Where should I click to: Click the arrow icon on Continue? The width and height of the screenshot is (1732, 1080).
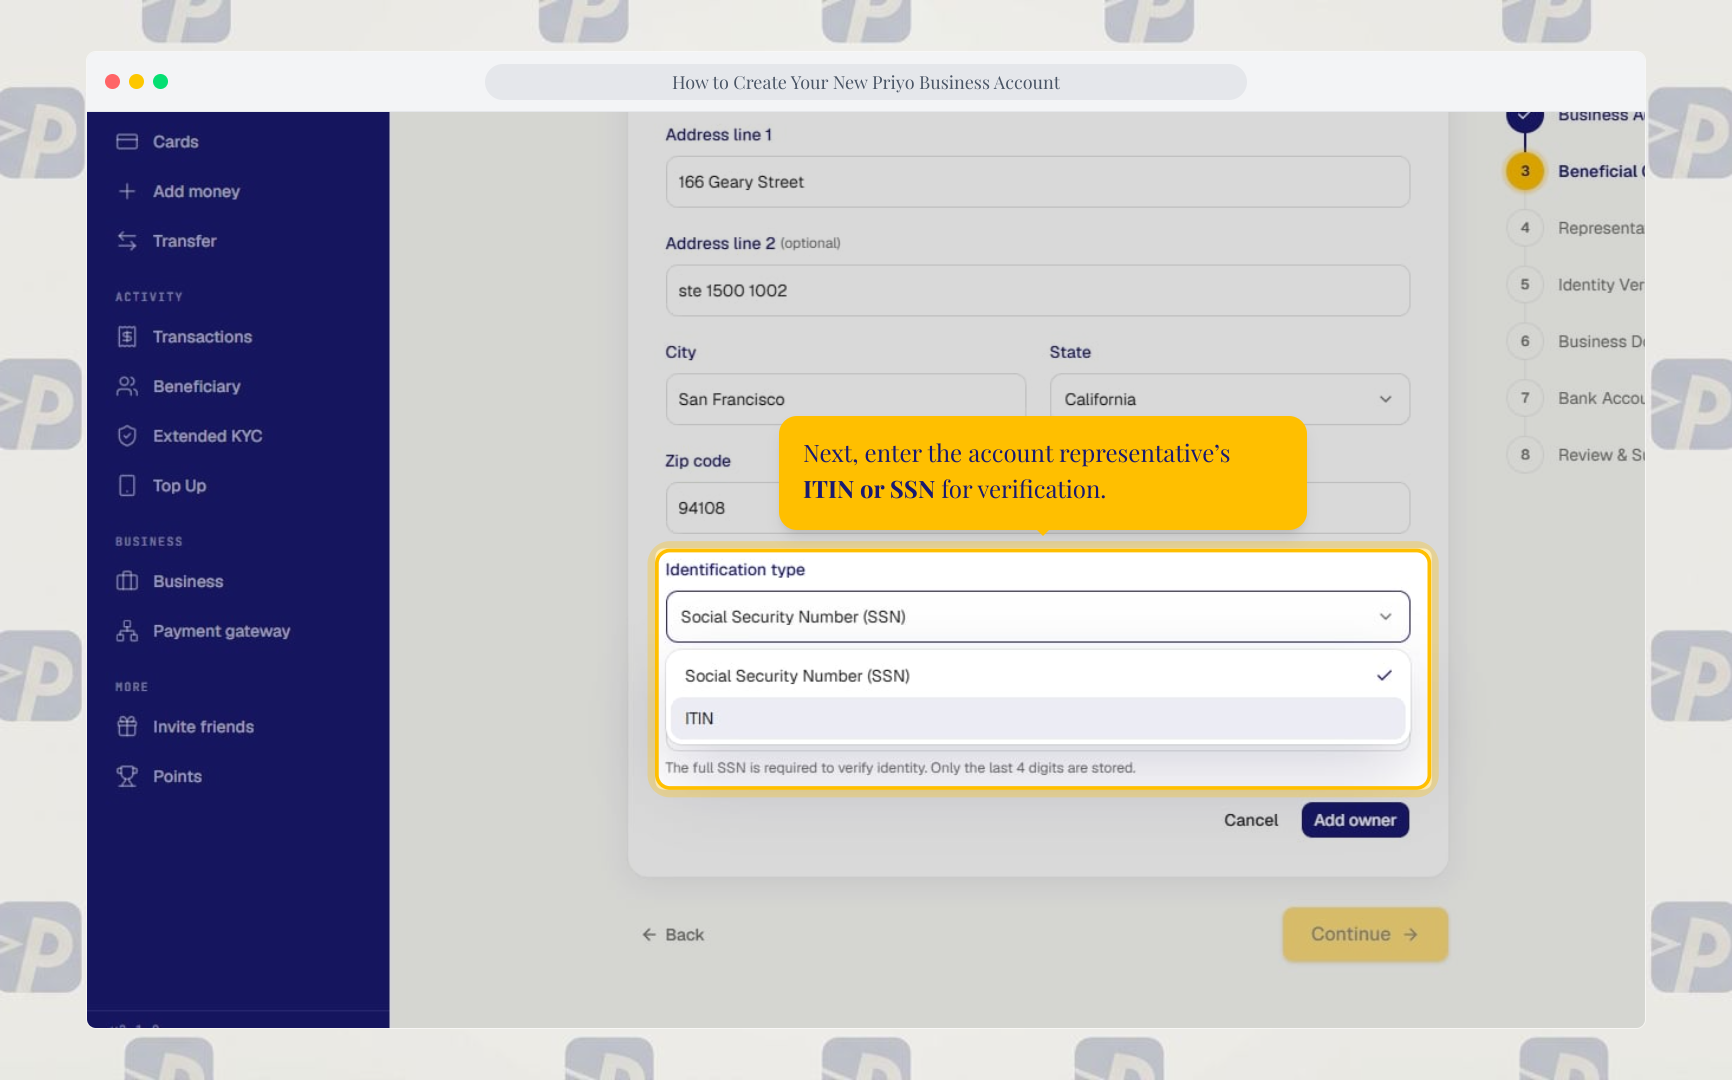pos(1411,934)
